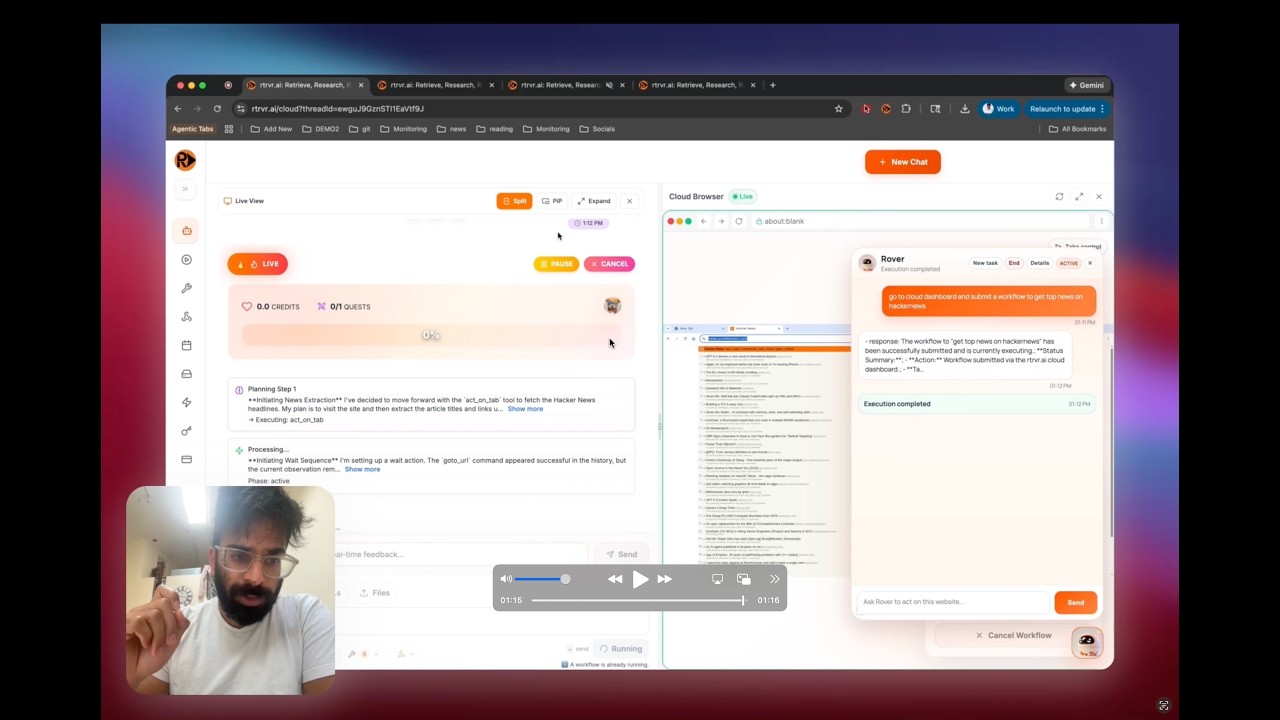Mute the video player volume icon
Viewport: 1280px width, 720px height.
click(506, 579)
